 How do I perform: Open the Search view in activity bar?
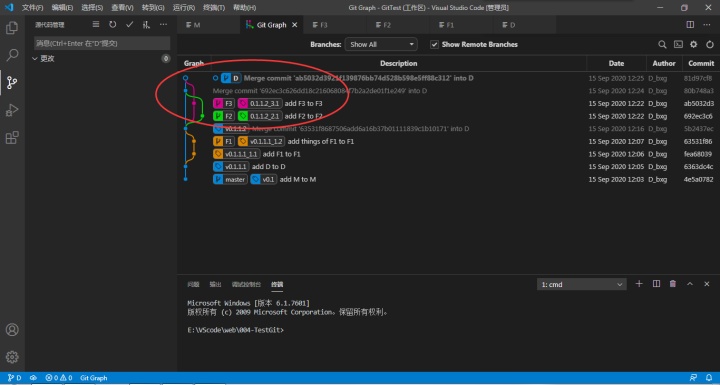(x=12, y=55)
